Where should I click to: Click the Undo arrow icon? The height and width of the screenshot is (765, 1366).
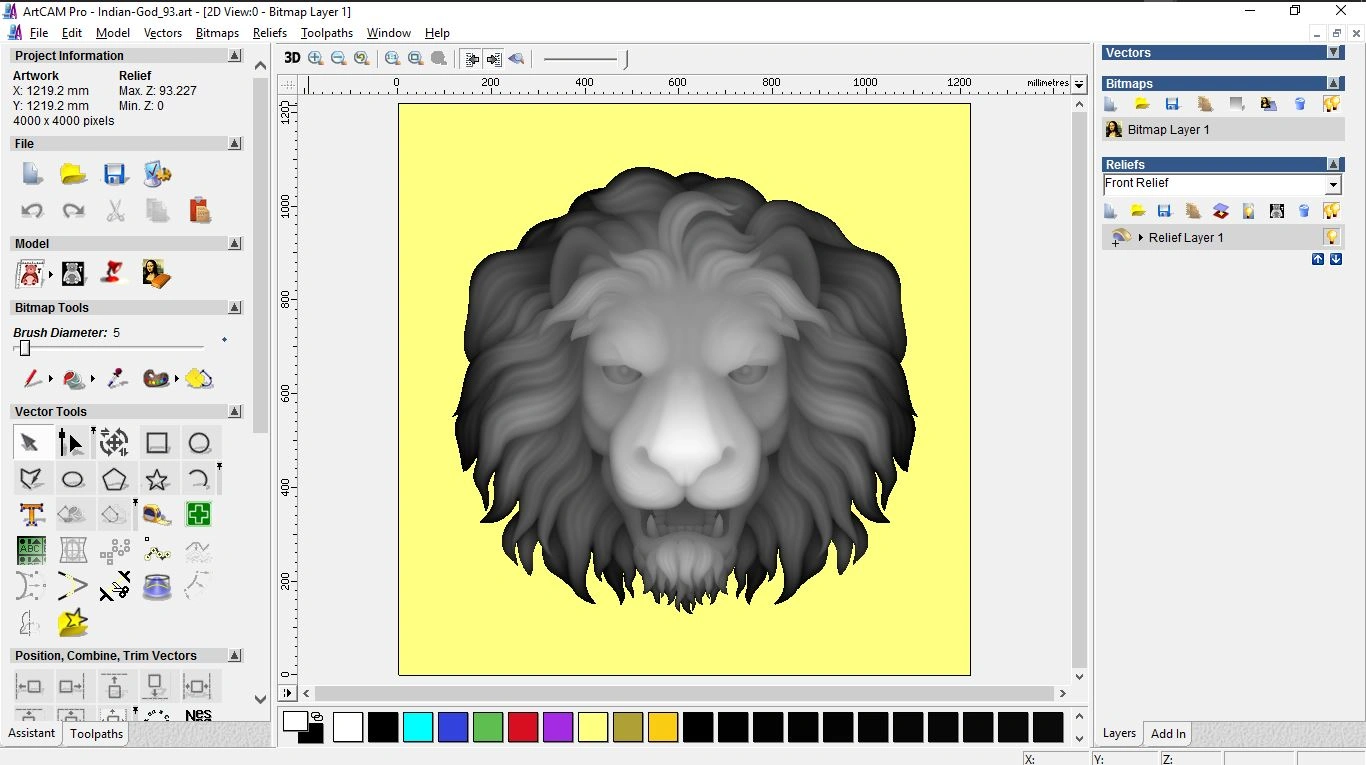32,211
